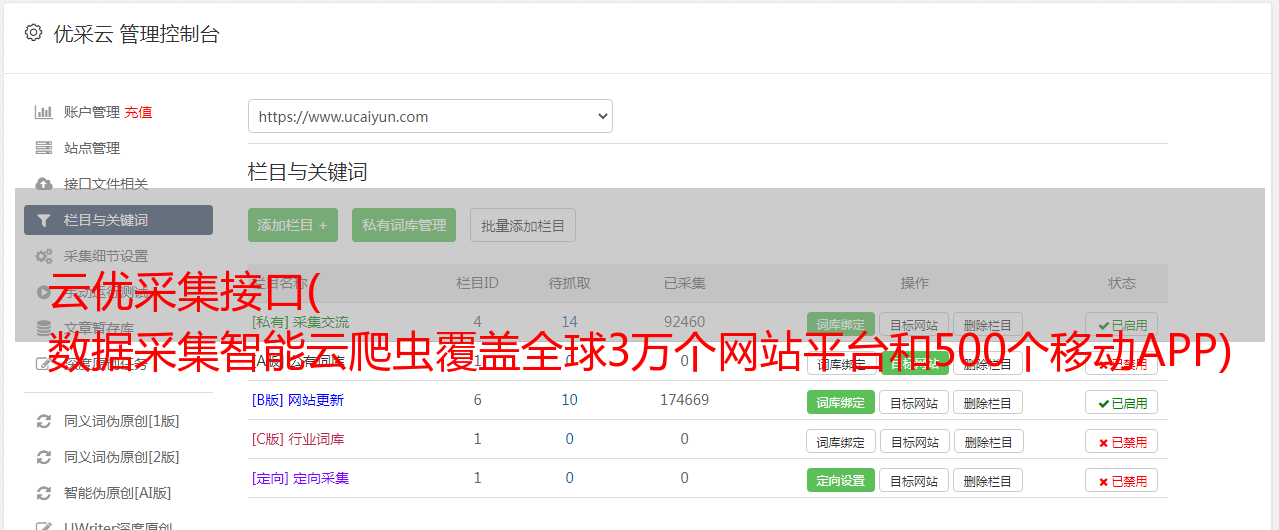Click 词库绑定 for the [B版] 网站更新 row

(841, 402)
